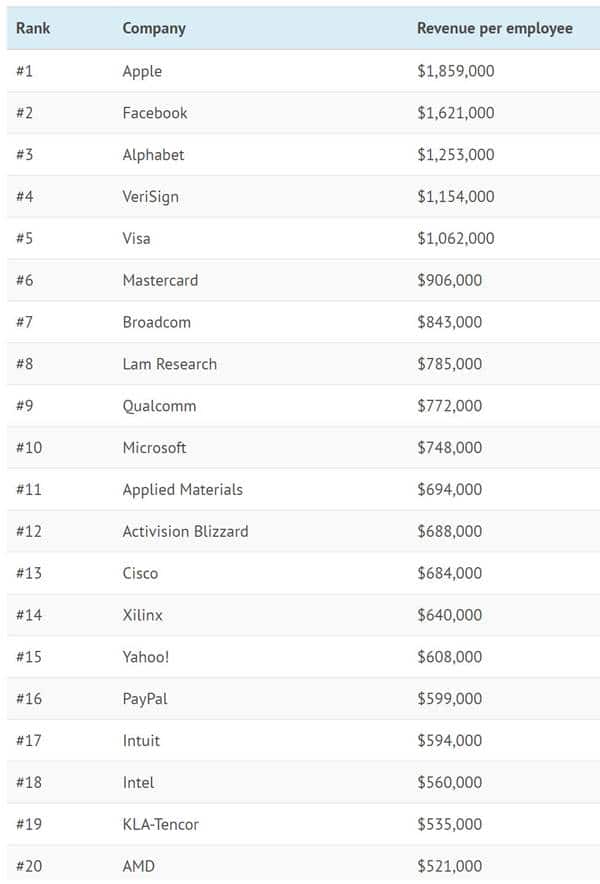
Task: Click Lam Research in the table
Action: pyautogui.click(x=169, y=364)
